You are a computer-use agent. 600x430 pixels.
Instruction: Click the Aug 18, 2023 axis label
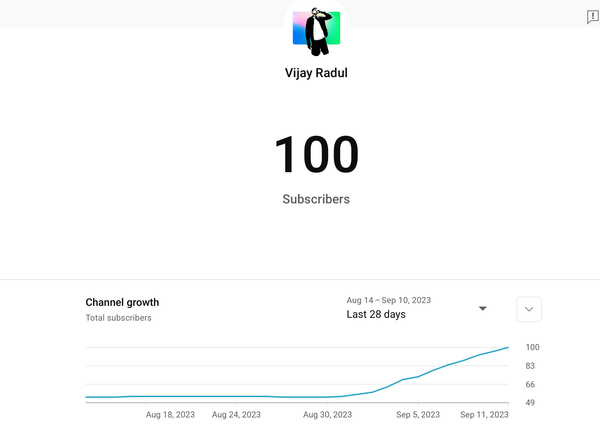(170, 414)
